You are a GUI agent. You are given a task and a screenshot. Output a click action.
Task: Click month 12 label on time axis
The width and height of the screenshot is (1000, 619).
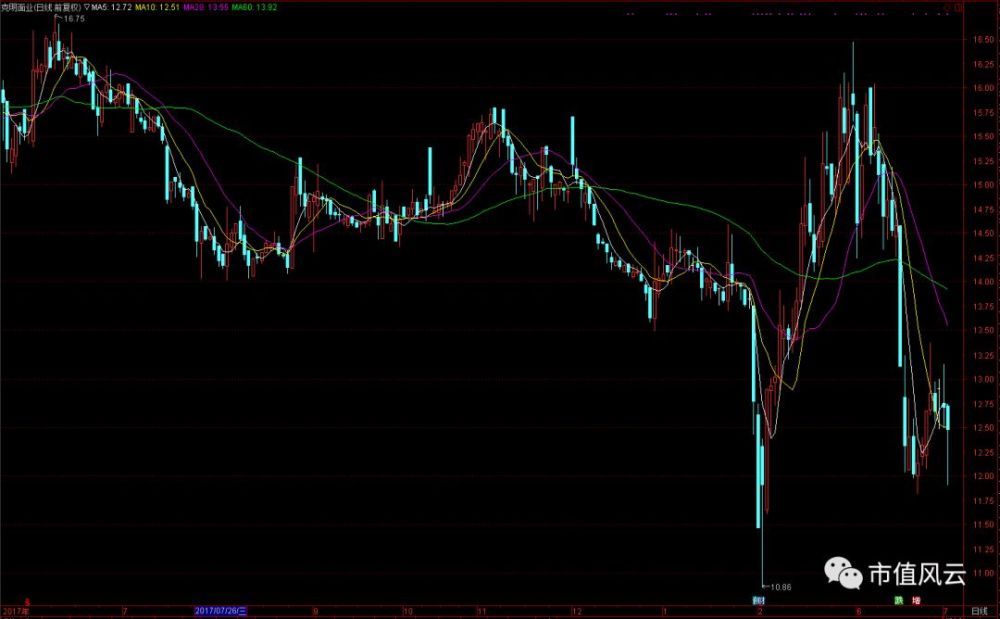[577, 611]
